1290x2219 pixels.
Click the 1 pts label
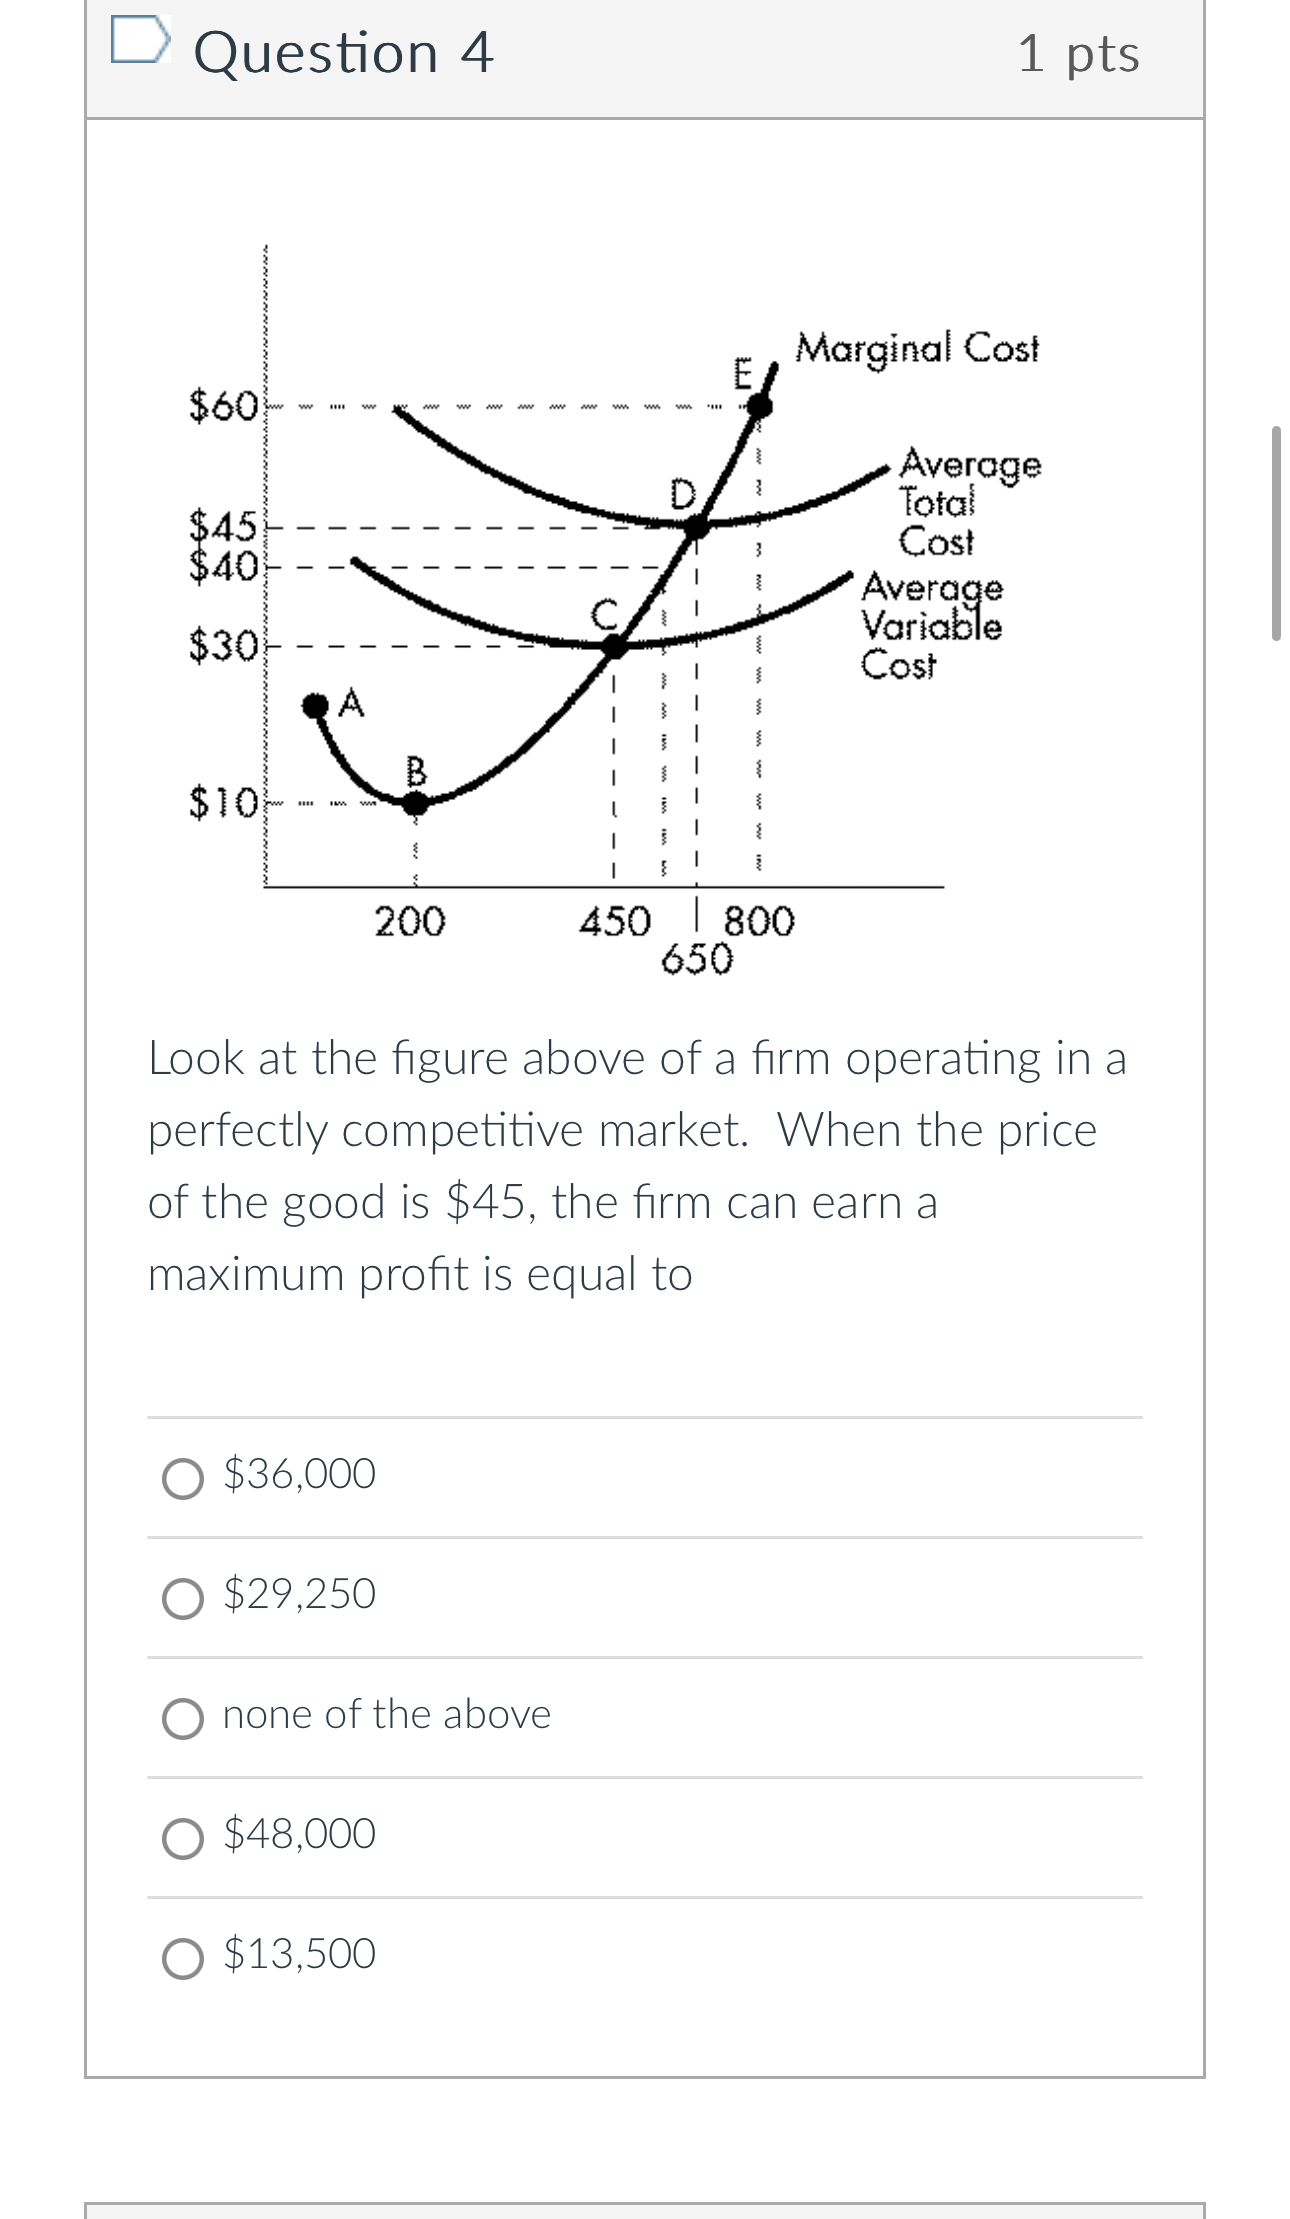pyautogui.click(x=1076, y=55)
